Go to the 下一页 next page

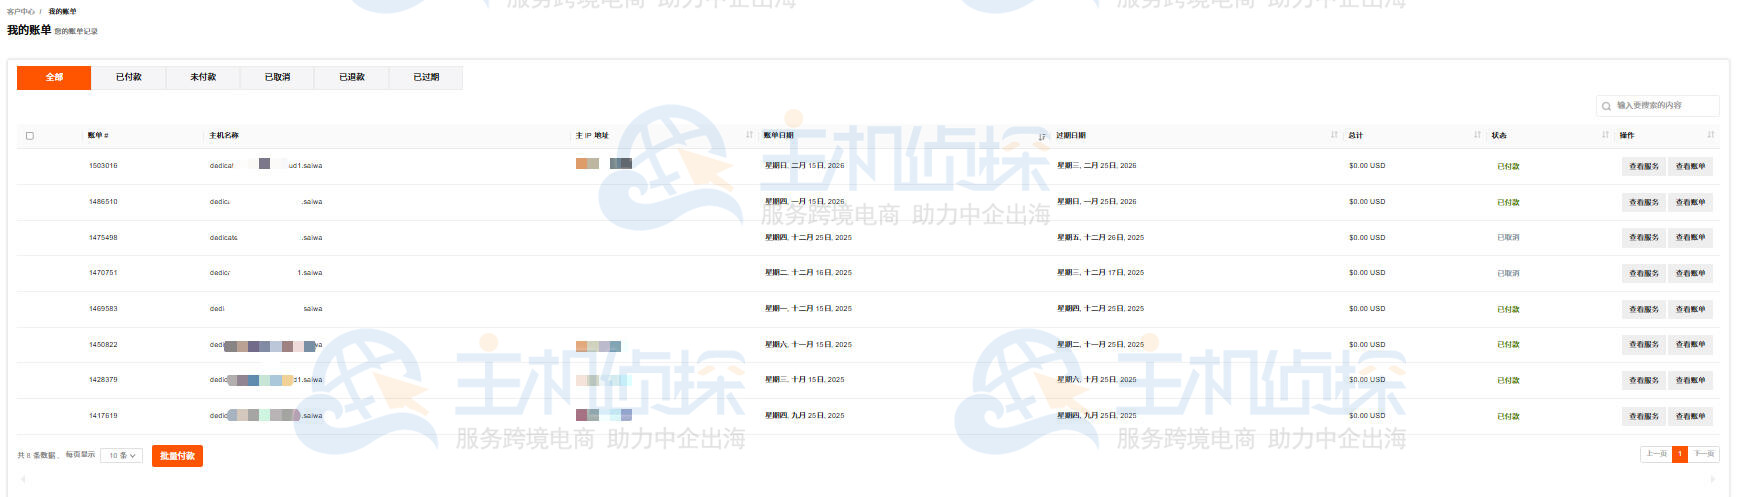[1704, 454]
